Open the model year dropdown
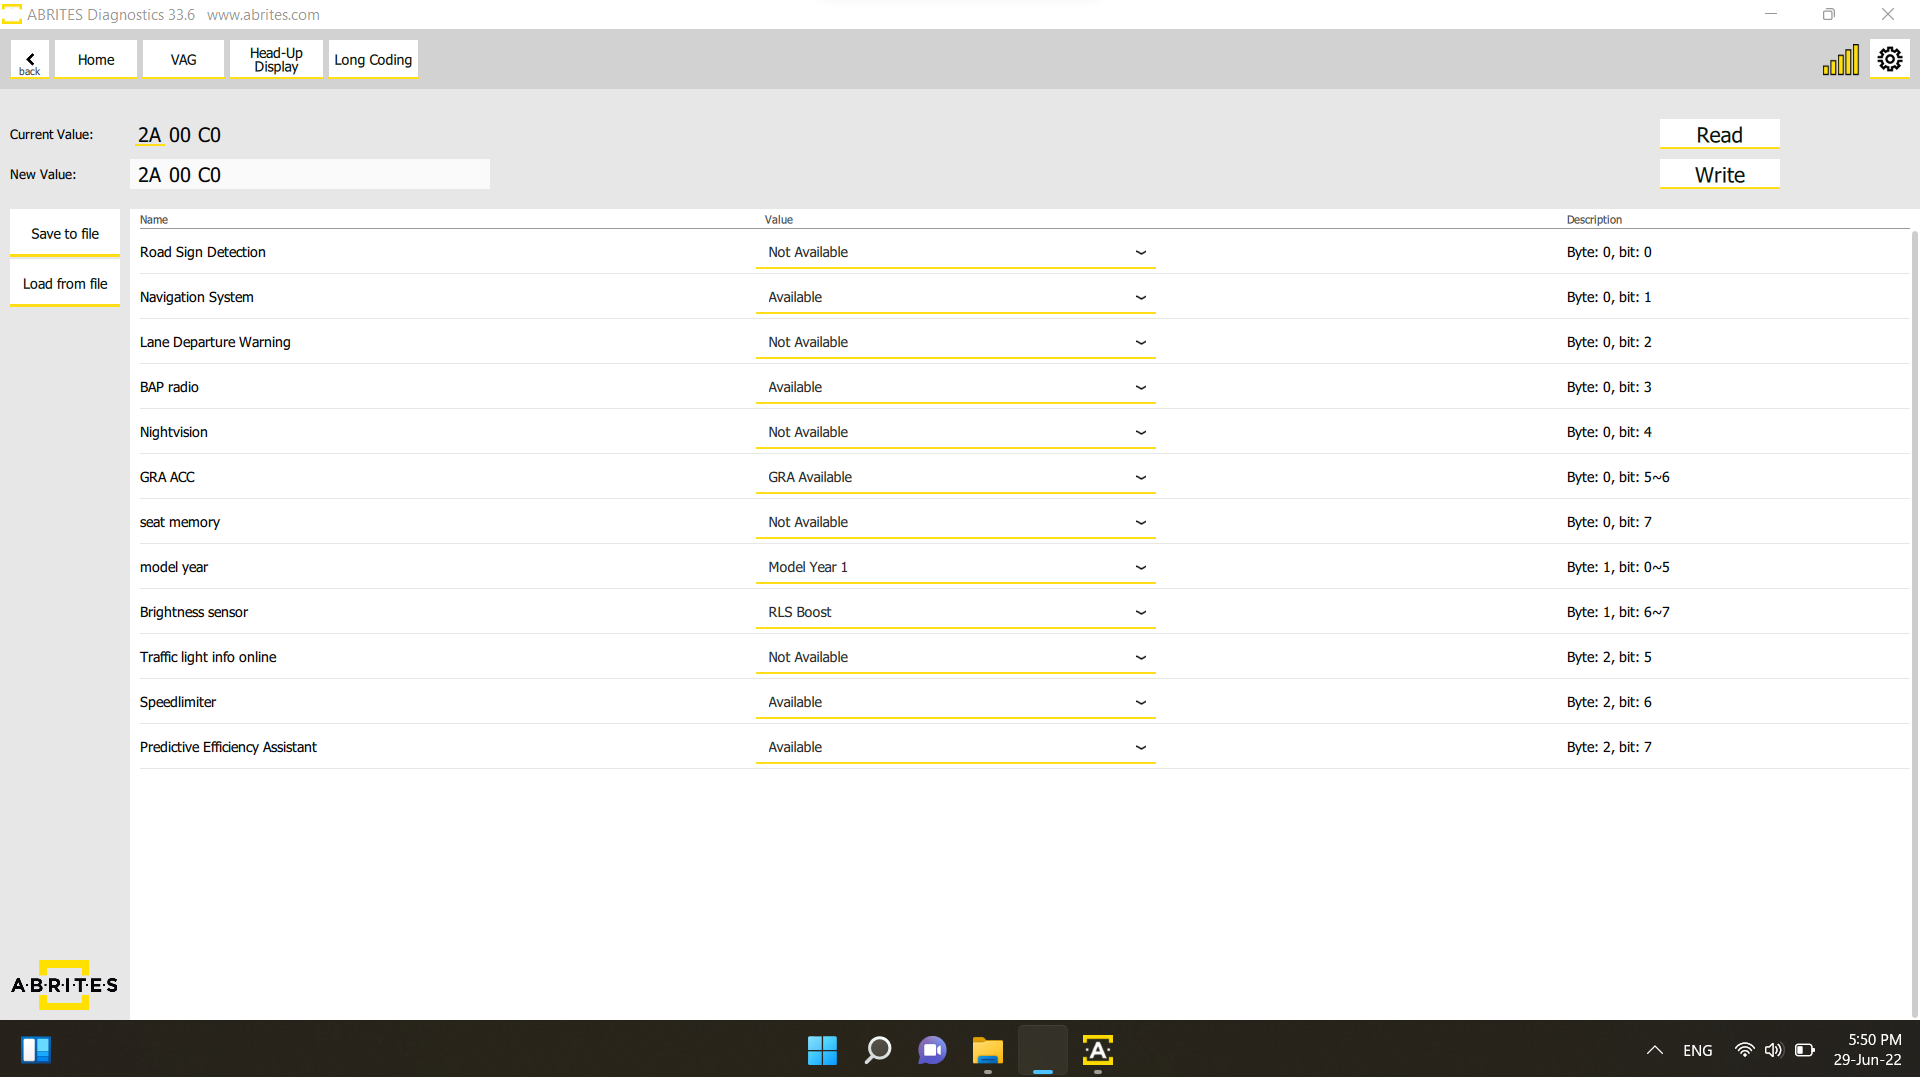This screenshot has height=1077, width=1920. tap(955, 567)
